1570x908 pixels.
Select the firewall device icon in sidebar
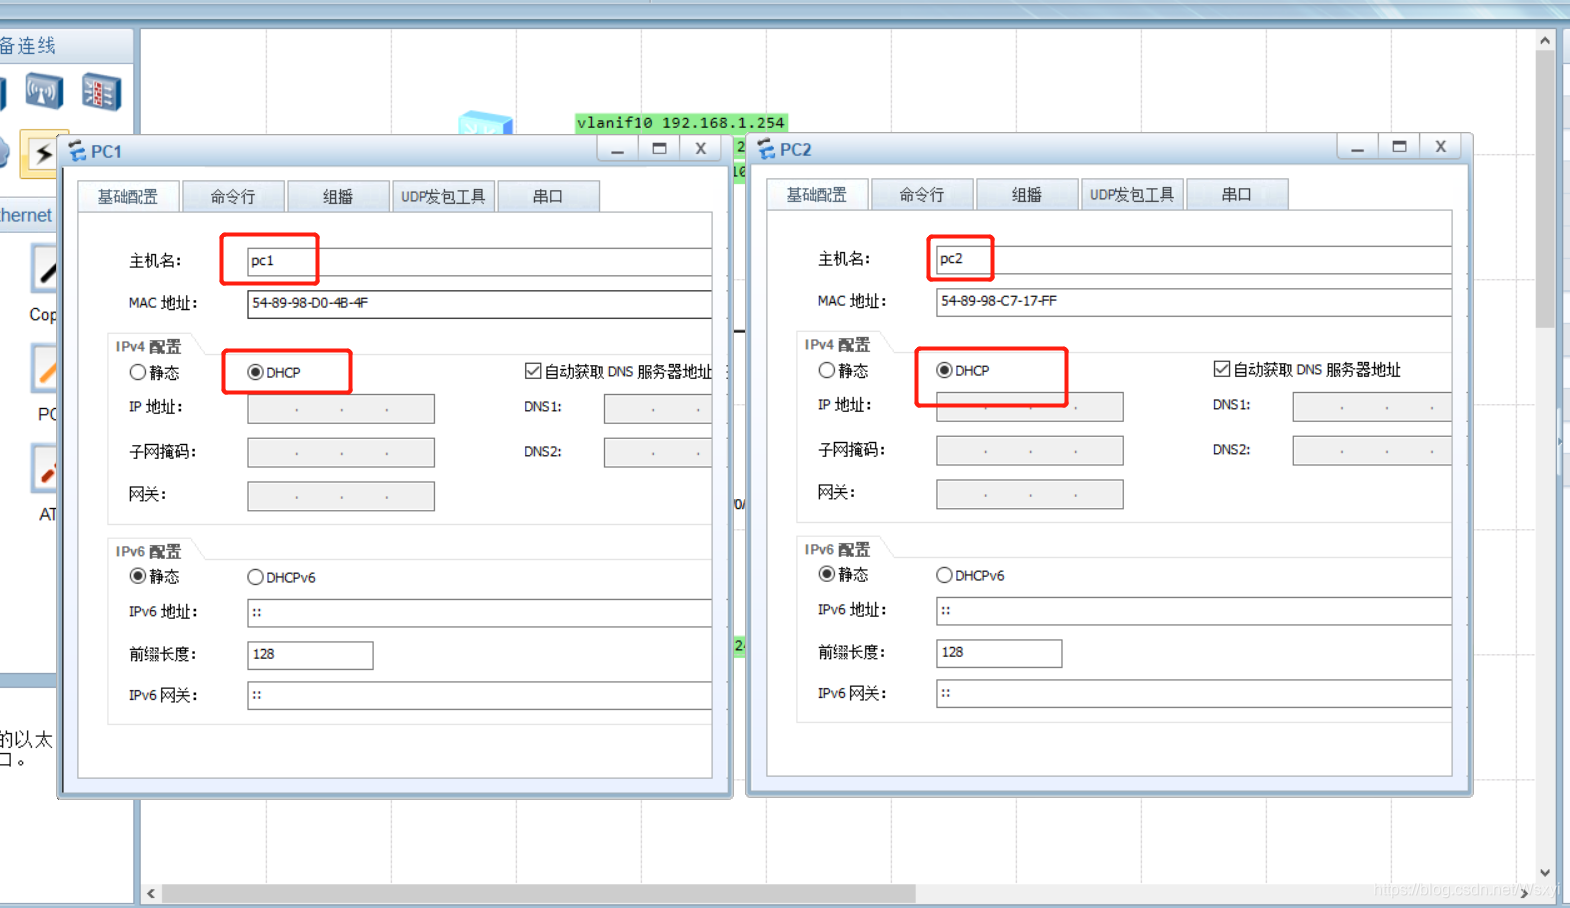(x=101, y=92)
